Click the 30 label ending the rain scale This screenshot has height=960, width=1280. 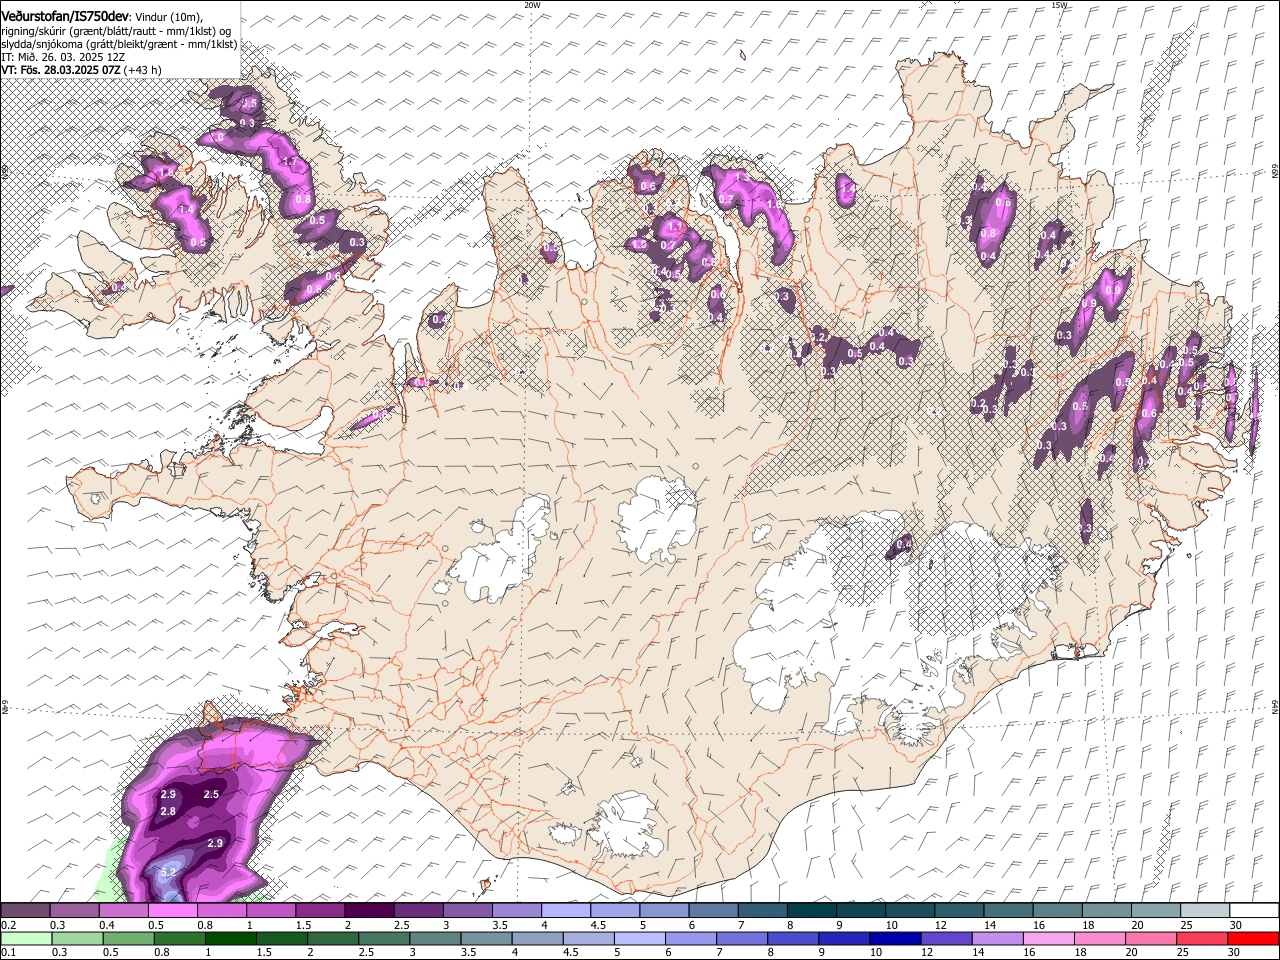click(x=1236, y=953)
